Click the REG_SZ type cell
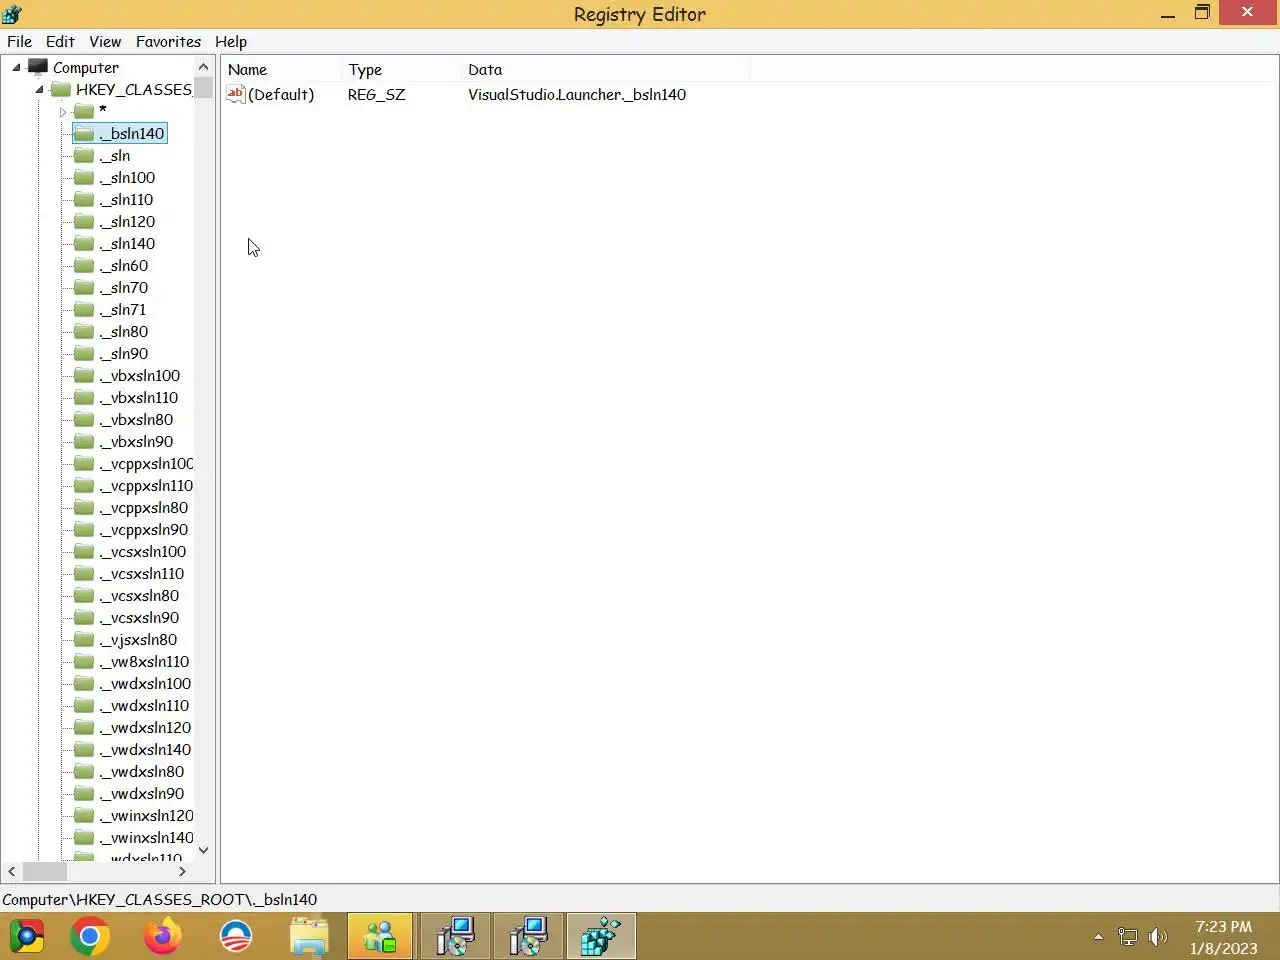1280x960 pixels. (376, 94)
